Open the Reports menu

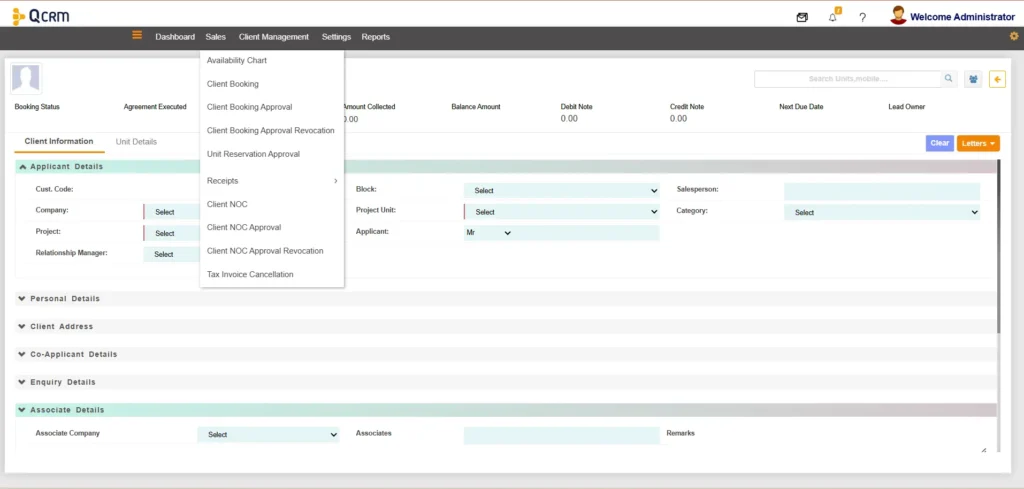point(376,37)
